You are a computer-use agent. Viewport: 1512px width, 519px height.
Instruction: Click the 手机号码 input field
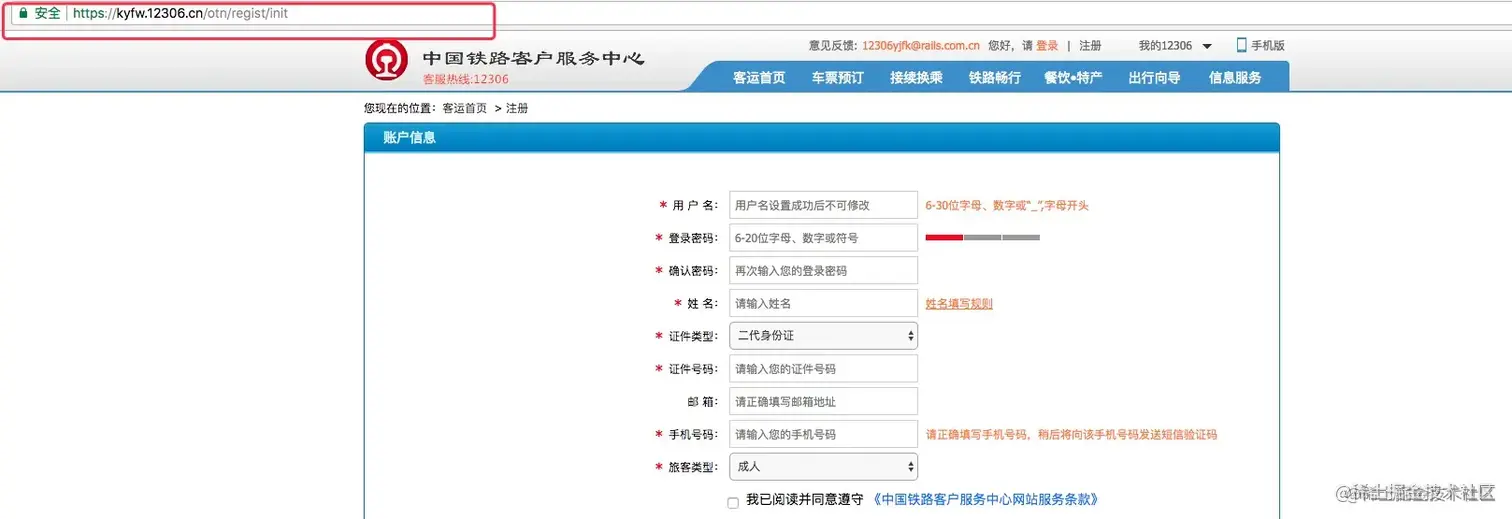coord(823,434)
